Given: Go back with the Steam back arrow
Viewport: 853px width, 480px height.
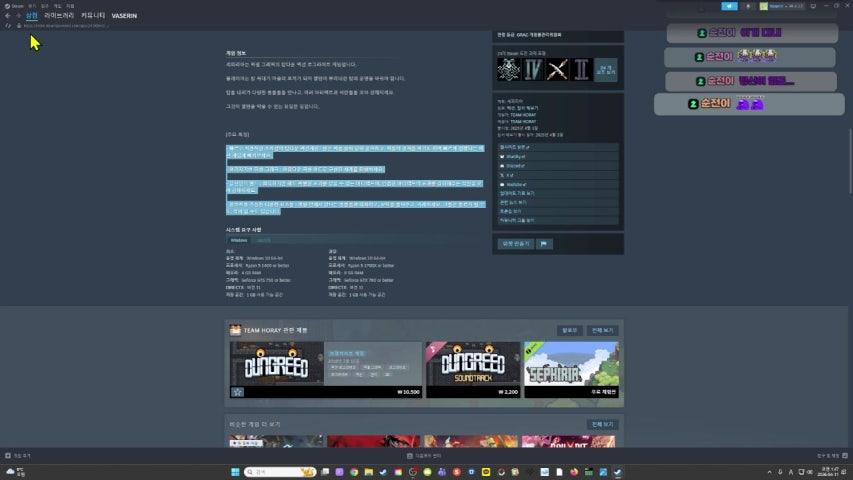Looking at the screenshot, I should (x=7, y=16).
